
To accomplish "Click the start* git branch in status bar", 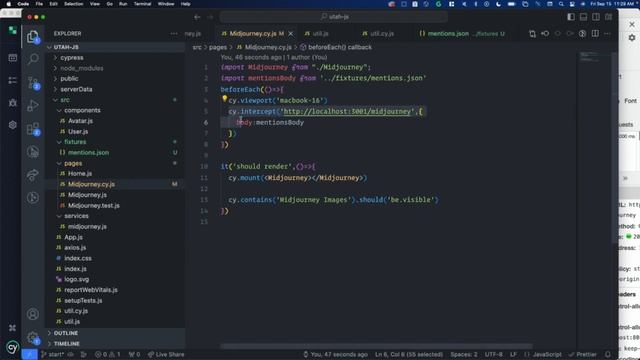I will [x=53, y=354].
